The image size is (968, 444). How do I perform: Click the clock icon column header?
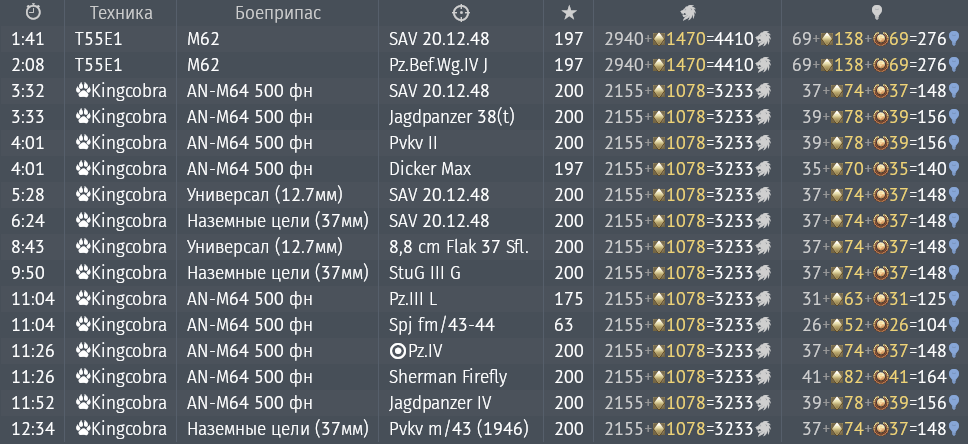[32, 12]
